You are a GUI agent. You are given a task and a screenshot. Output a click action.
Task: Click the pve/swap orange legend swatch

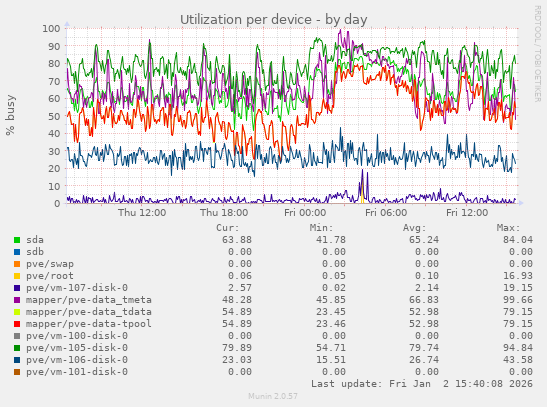[17, 264]
